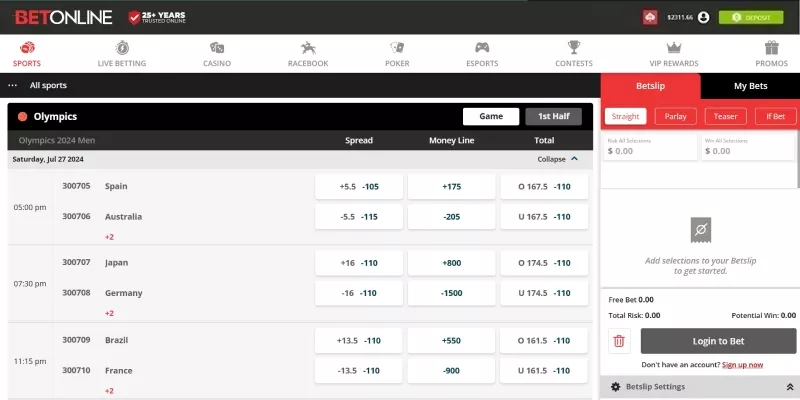Click the Risk All Selections amount field
Image resolution: width=800 pixels, height=400 pixels.
pyautogui.click(x=650, y=147)
